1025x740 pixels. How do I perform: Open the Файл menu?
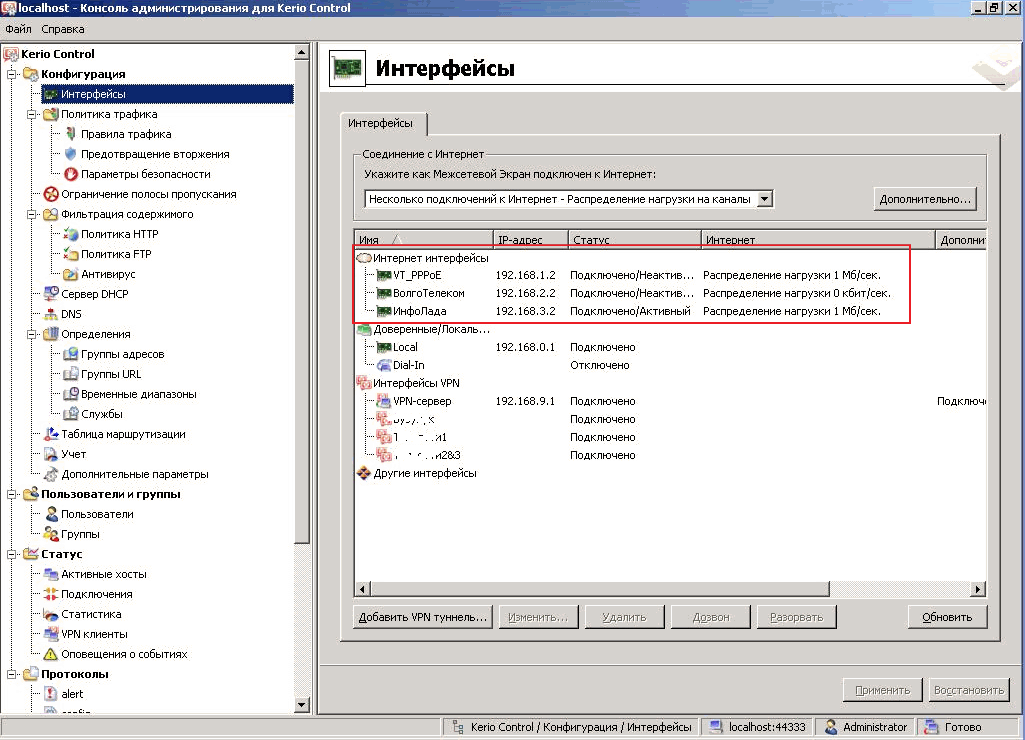[18, 29]
